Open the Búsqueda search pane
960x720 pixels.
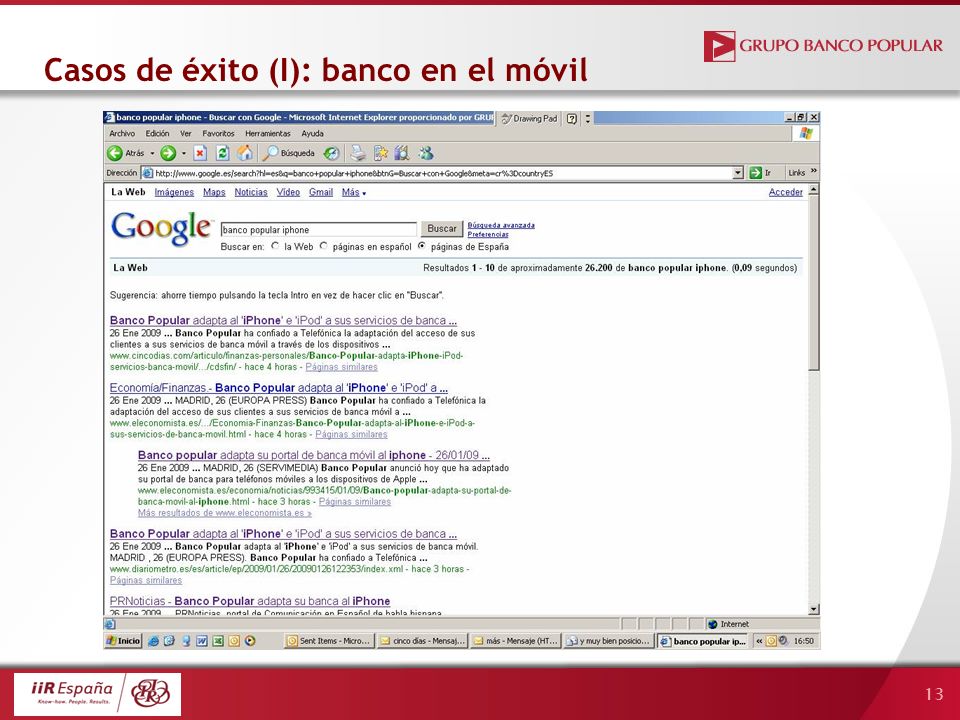click(x=288, y=153)
